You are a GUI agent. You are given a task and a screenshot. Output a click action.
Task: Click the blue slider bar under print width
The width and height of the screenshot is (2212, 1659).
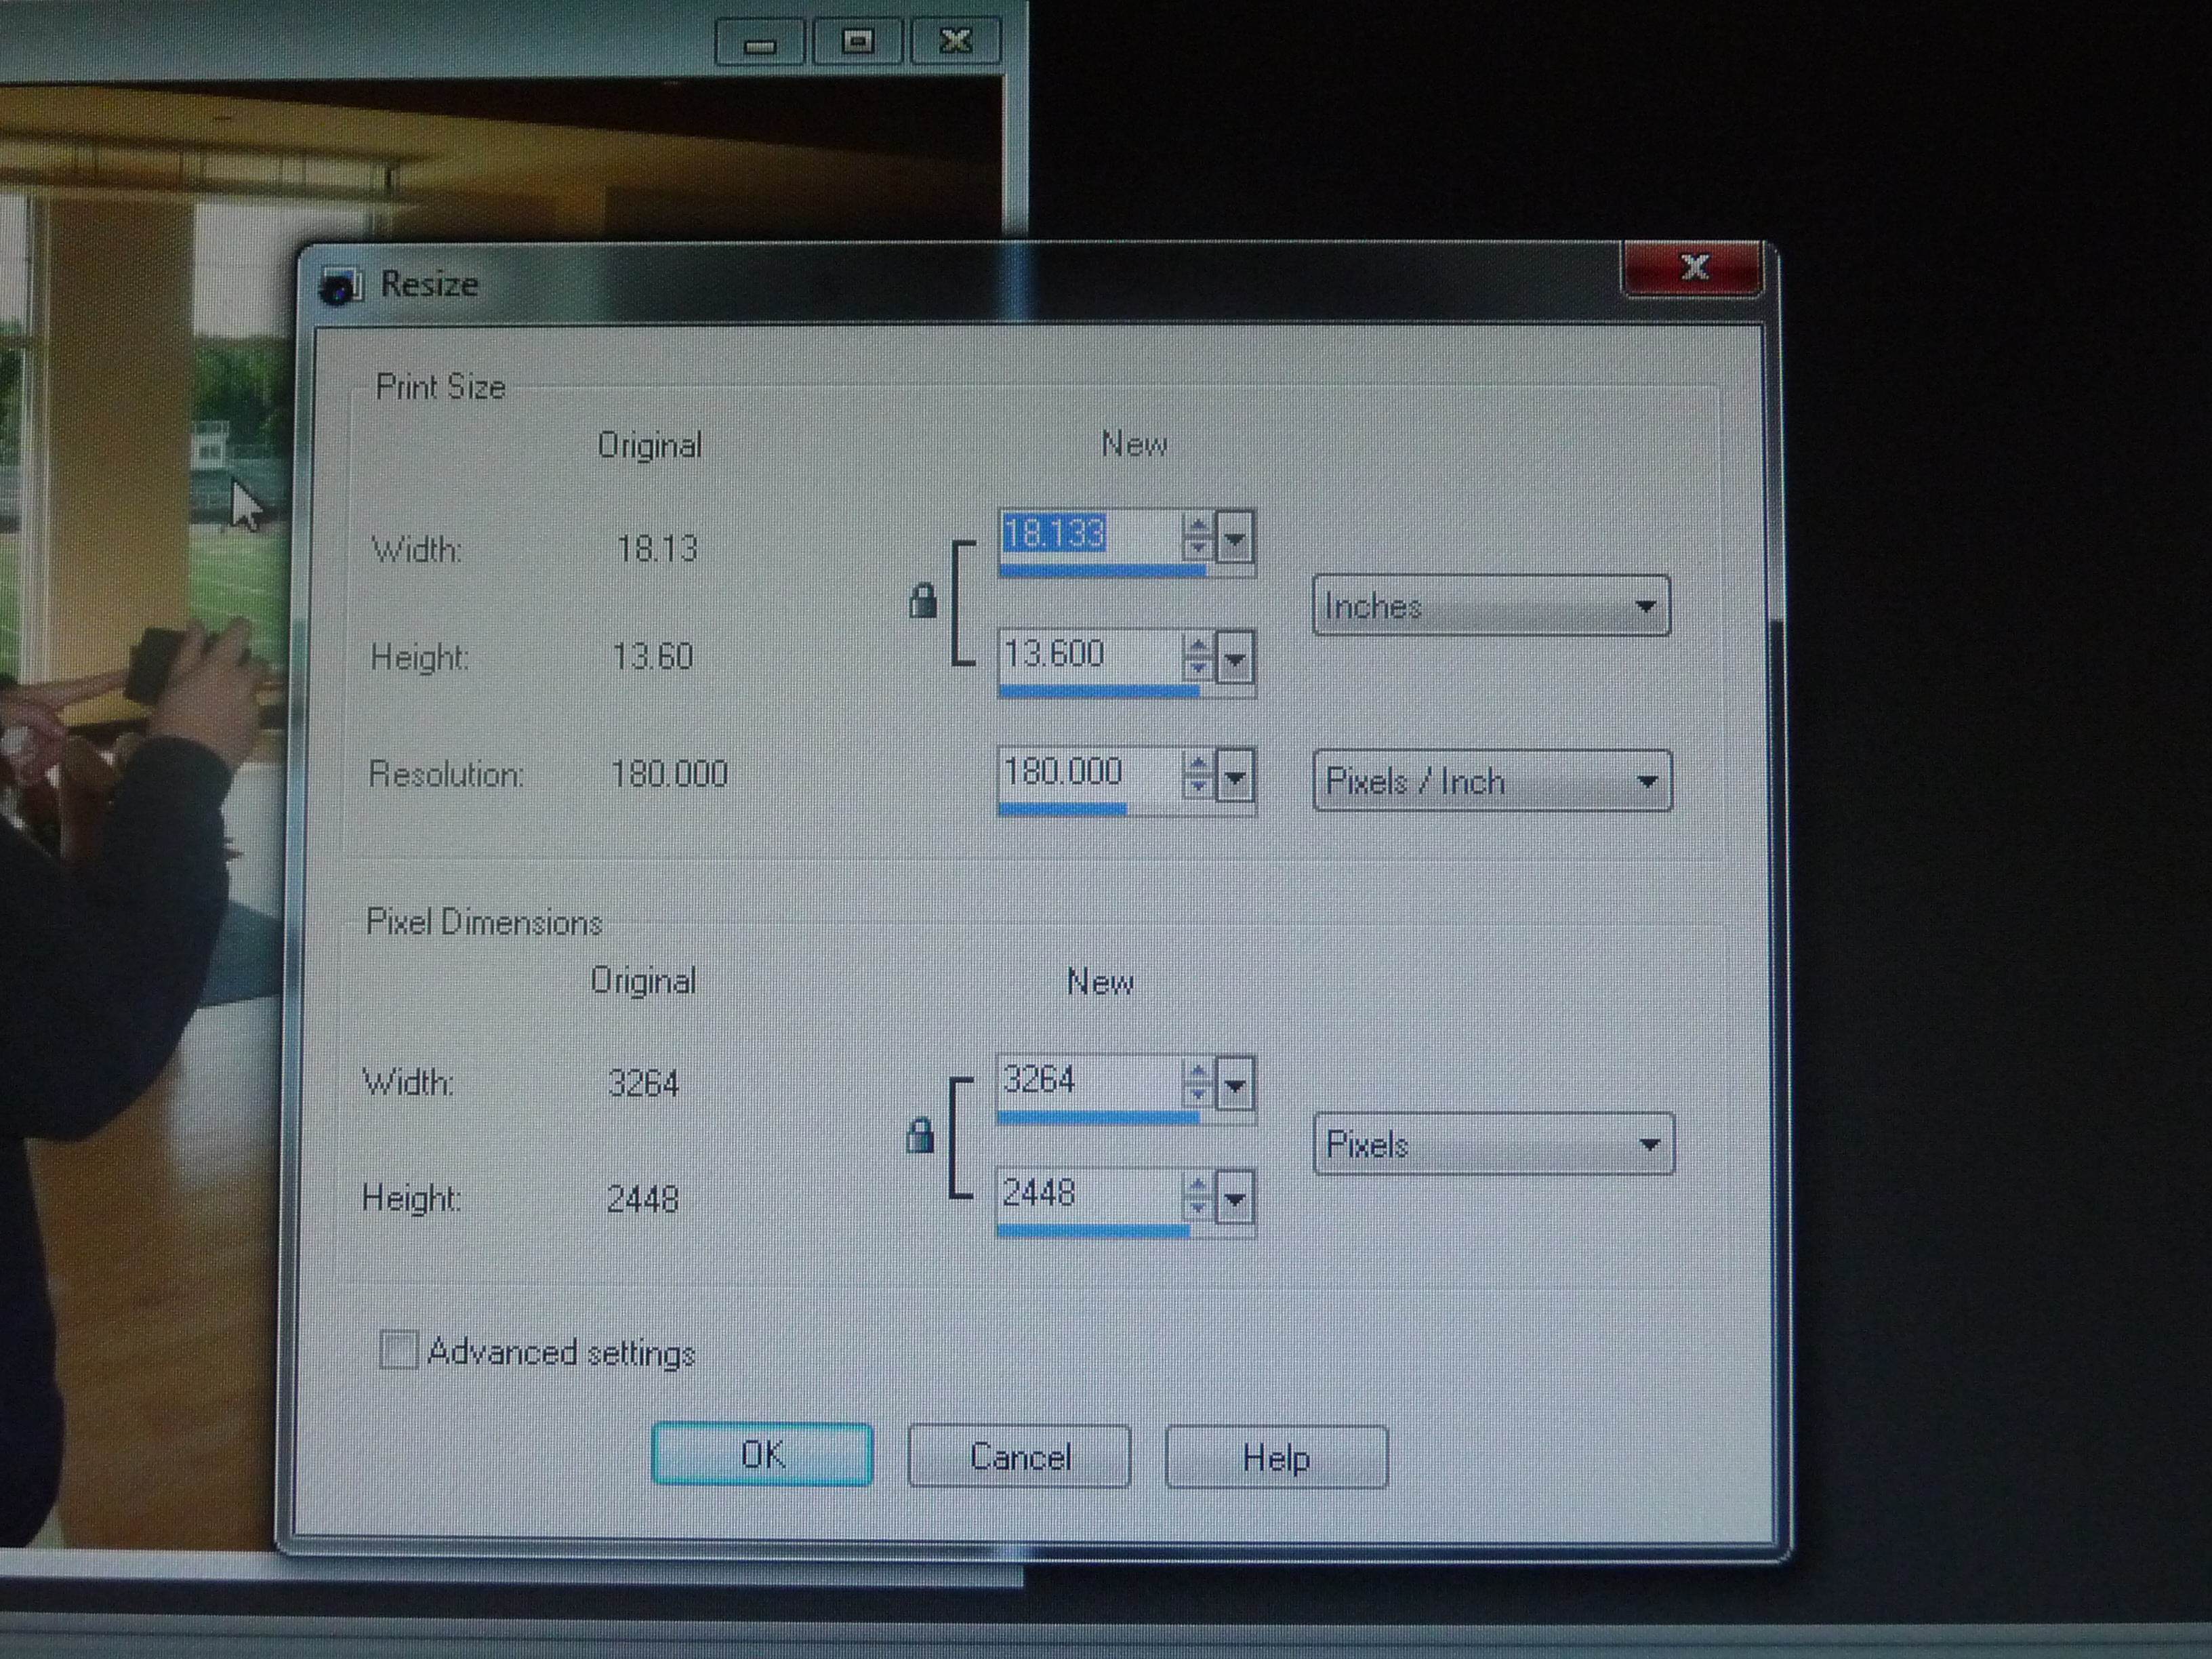coord(1102,570)
